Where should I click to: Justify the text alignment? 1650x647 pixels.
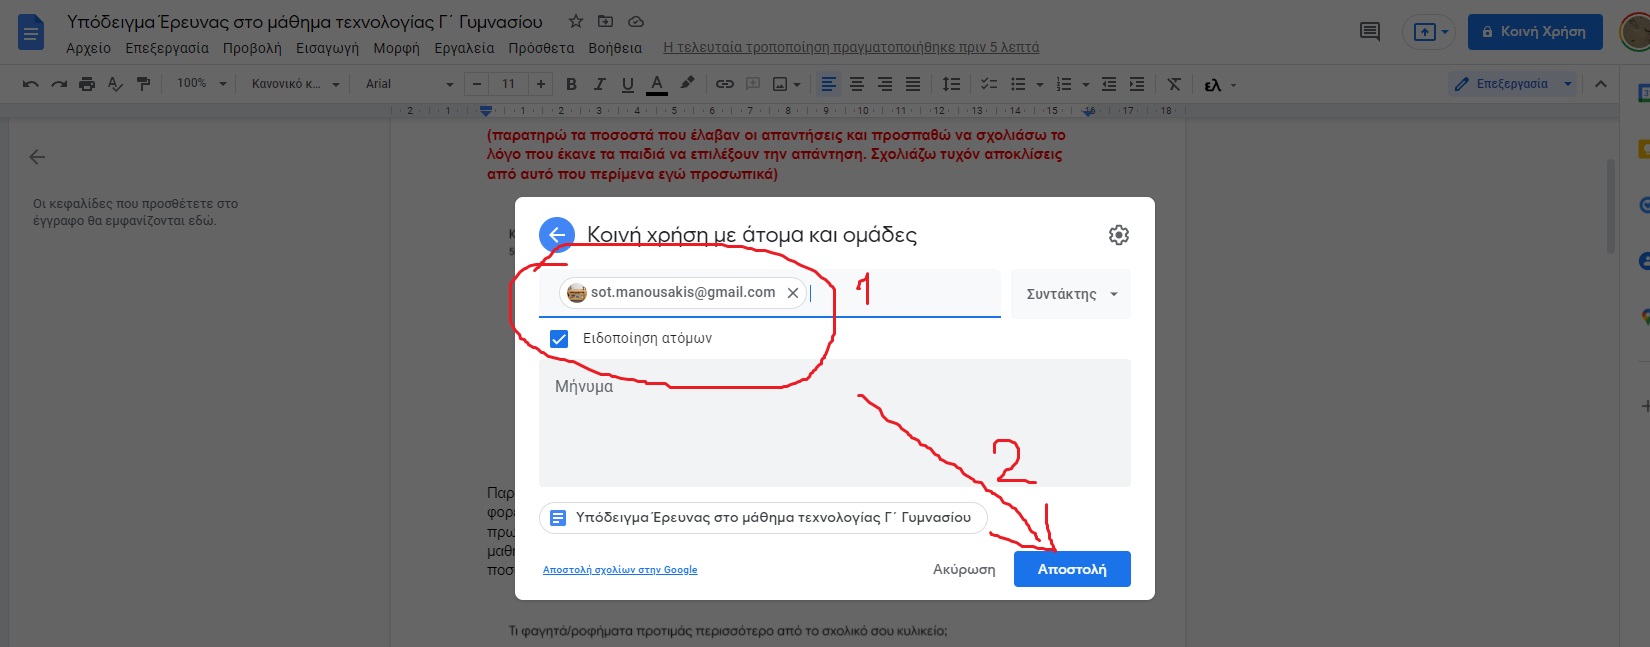pos(913,84)
